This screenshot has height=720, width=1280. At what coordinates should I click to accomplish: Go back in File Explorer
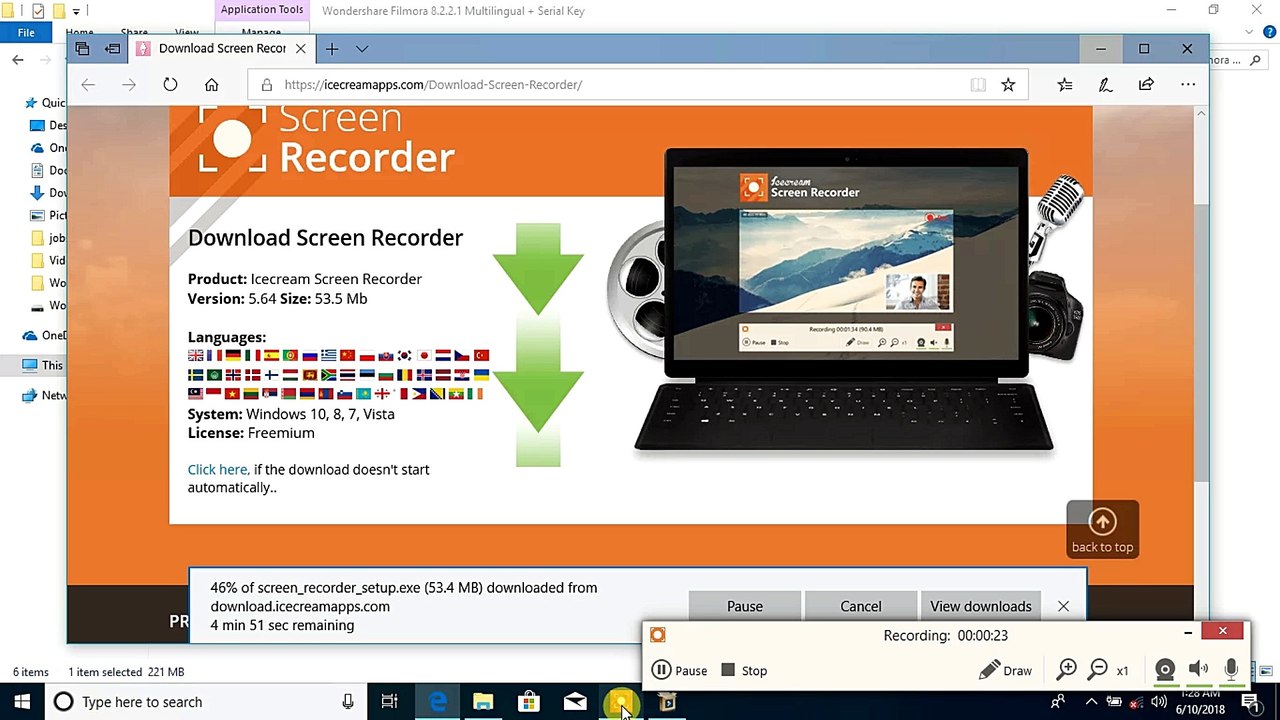tap(18, 60)
